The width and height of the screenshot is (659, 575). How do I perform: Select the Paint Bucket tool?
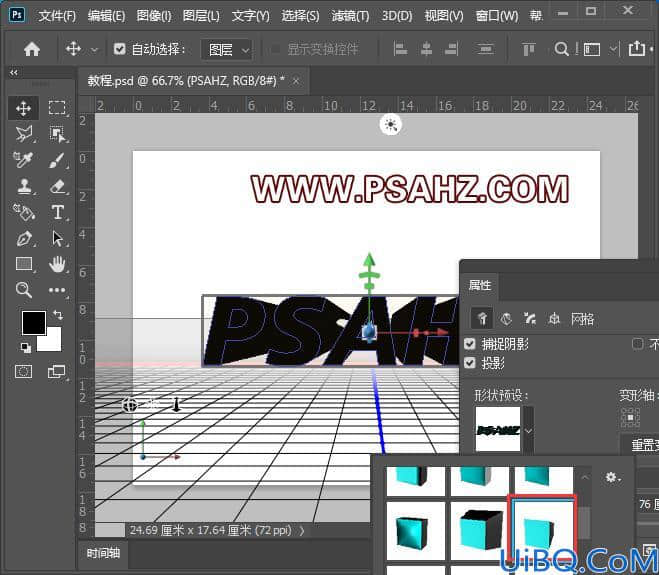pyautogui.click(x=24, y=212)
